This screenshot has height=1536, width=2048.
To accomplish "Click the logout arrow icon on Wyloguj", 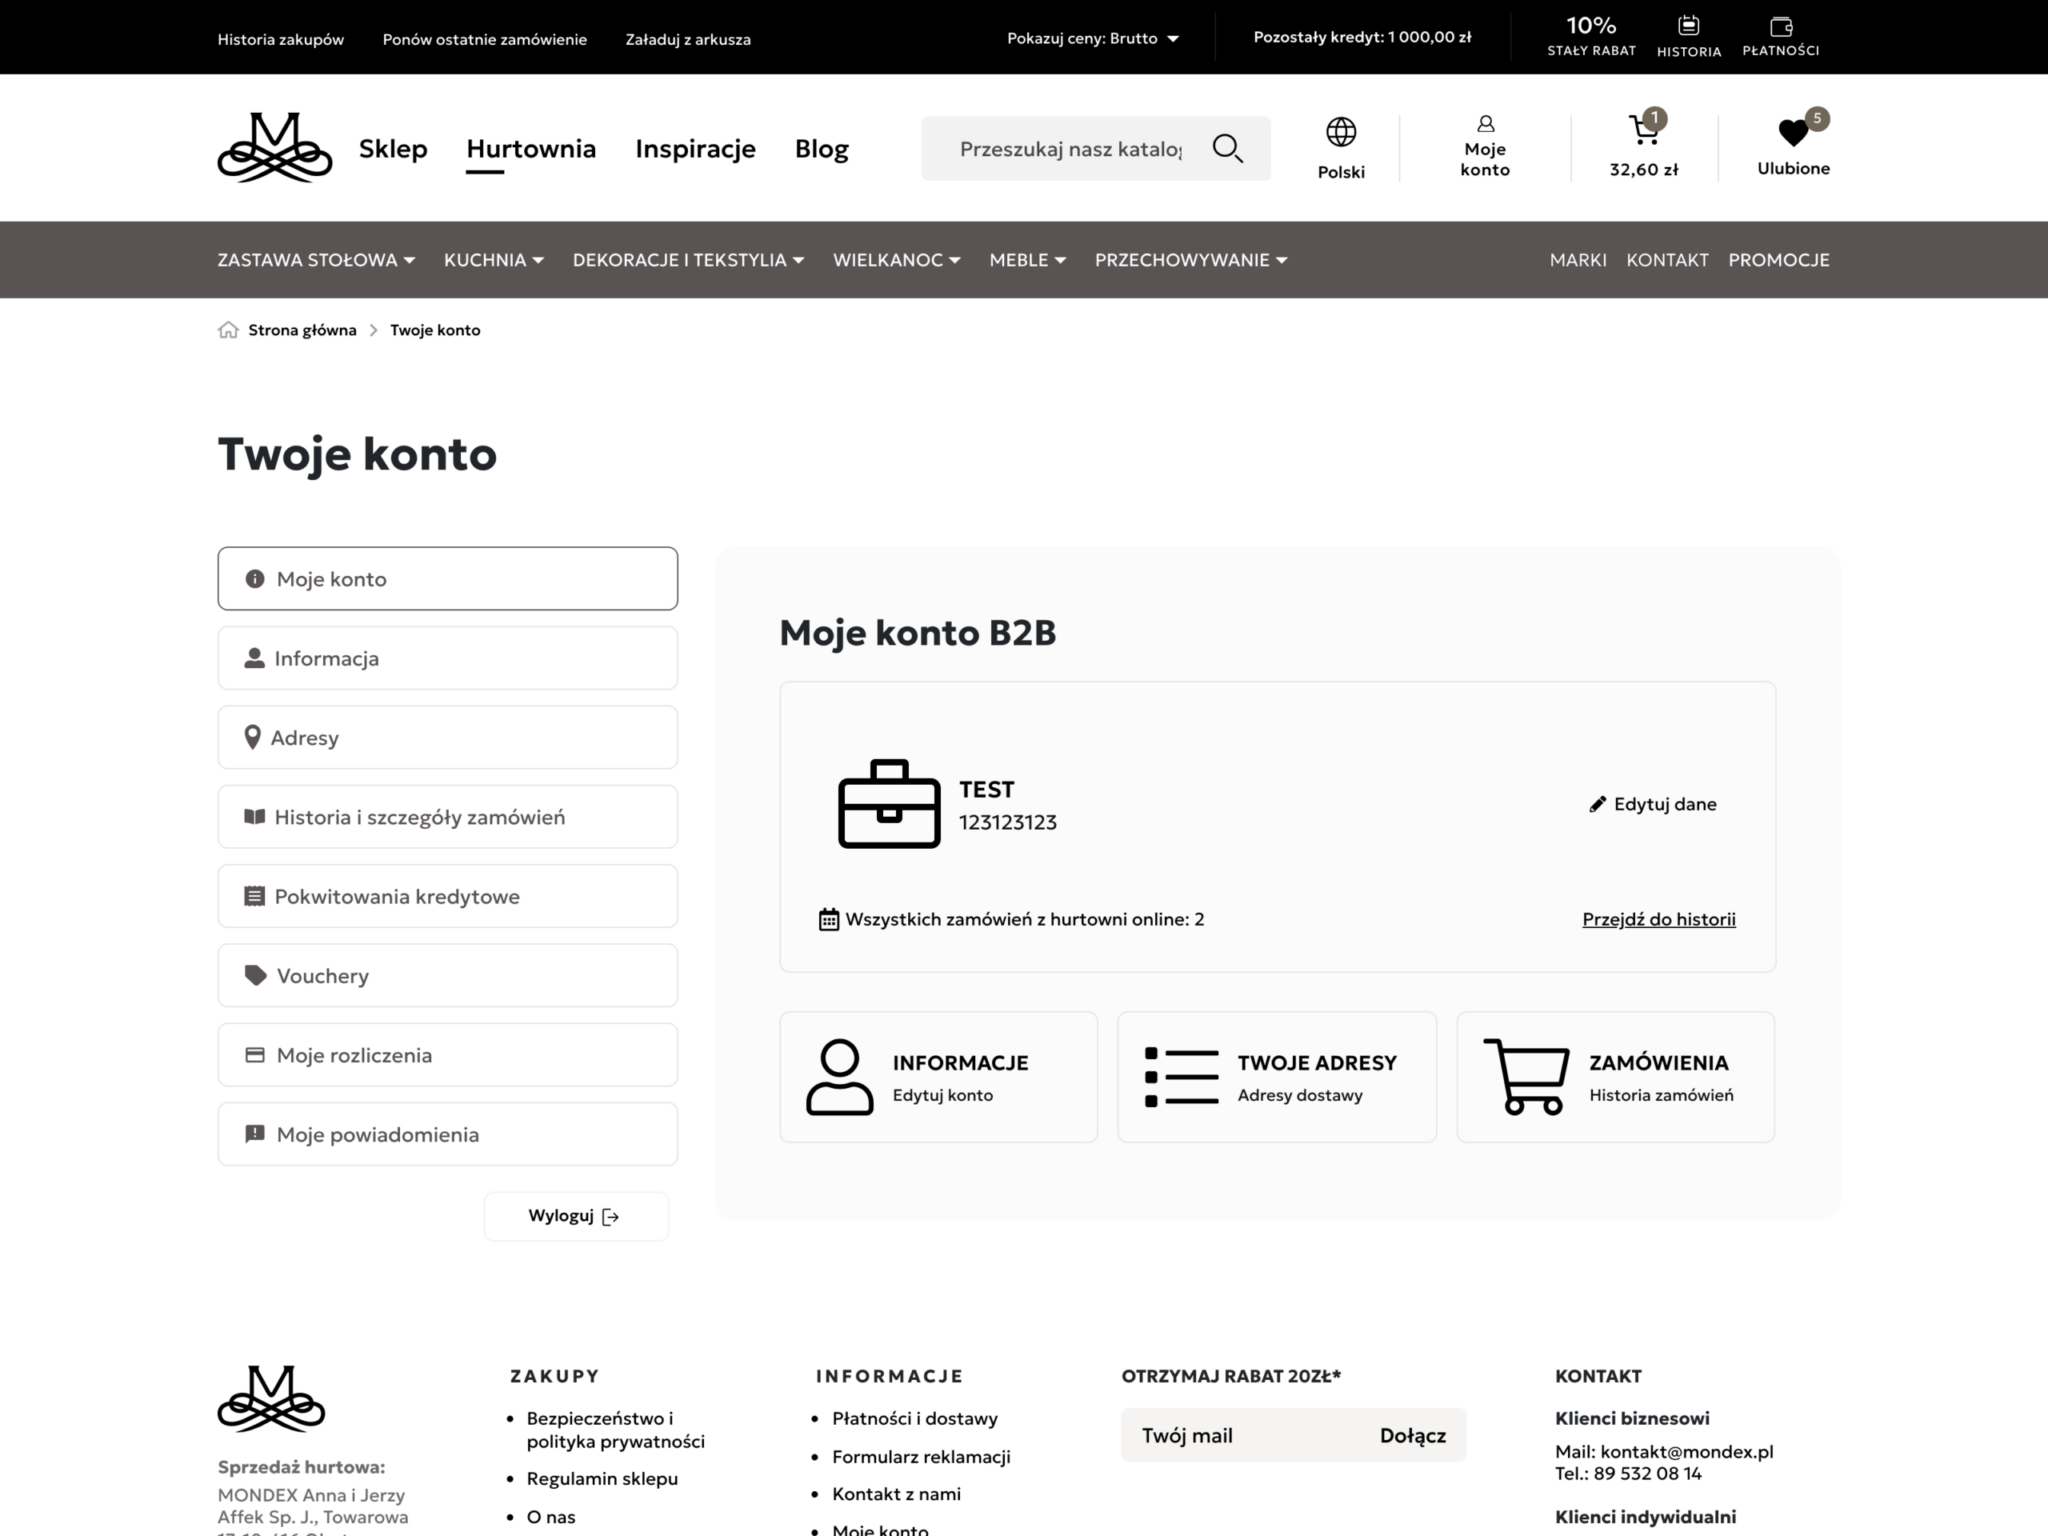I will (x=611, y=1217).
